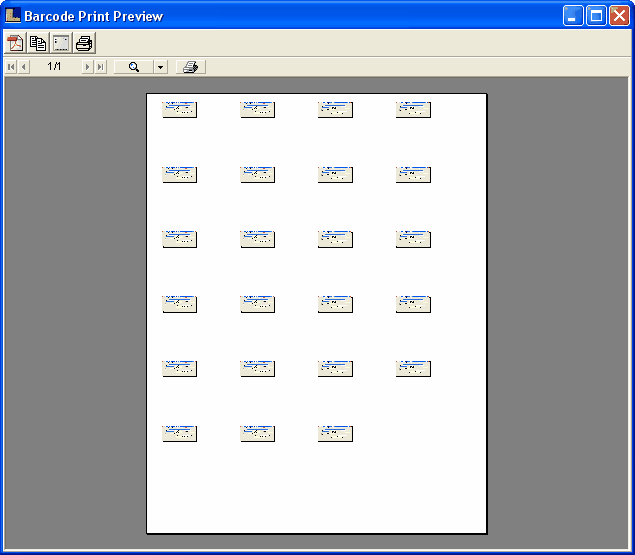This screenshot has height=555, width=635.
Task: Click the Barcode Print Preview app icon
Action: pyautogui.click(x=13, y=15)
